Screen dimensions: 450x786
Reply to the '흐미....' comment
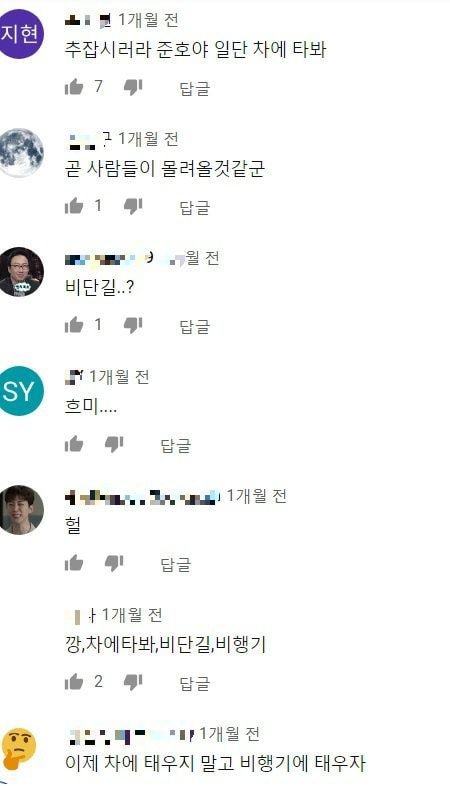[x=175, y=445]
